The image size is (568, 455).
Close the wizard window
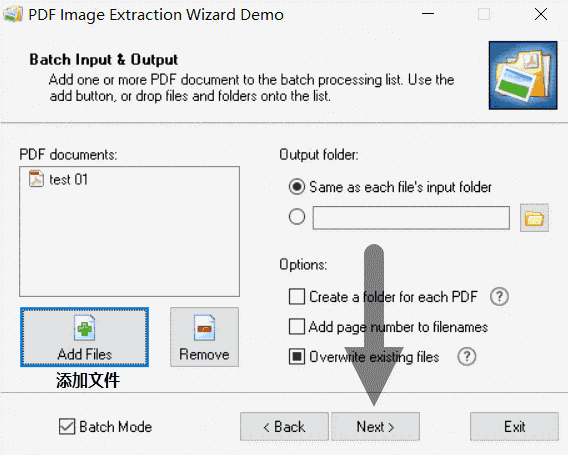pos(541,14)
